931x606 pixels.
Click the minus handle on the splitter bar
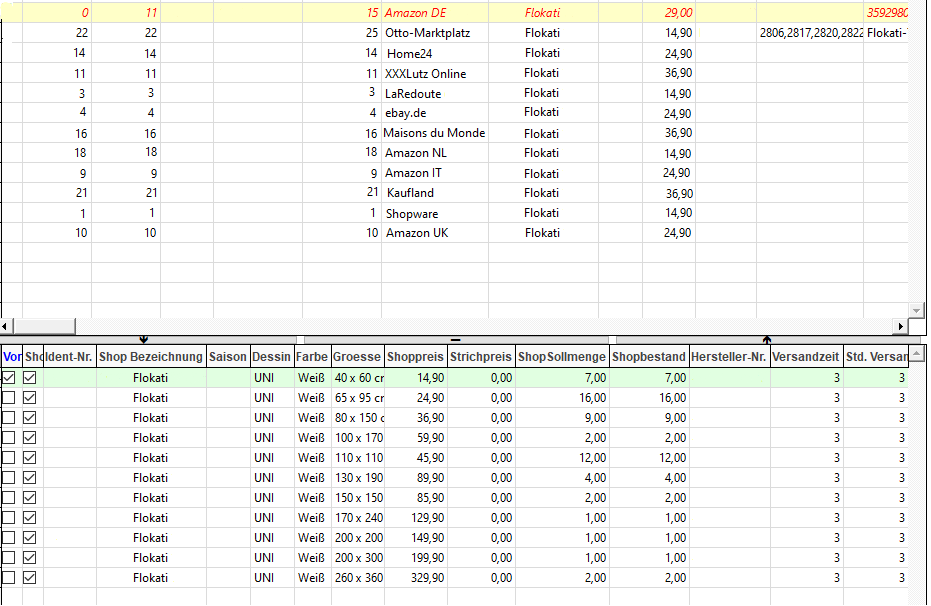click(456, 340)
